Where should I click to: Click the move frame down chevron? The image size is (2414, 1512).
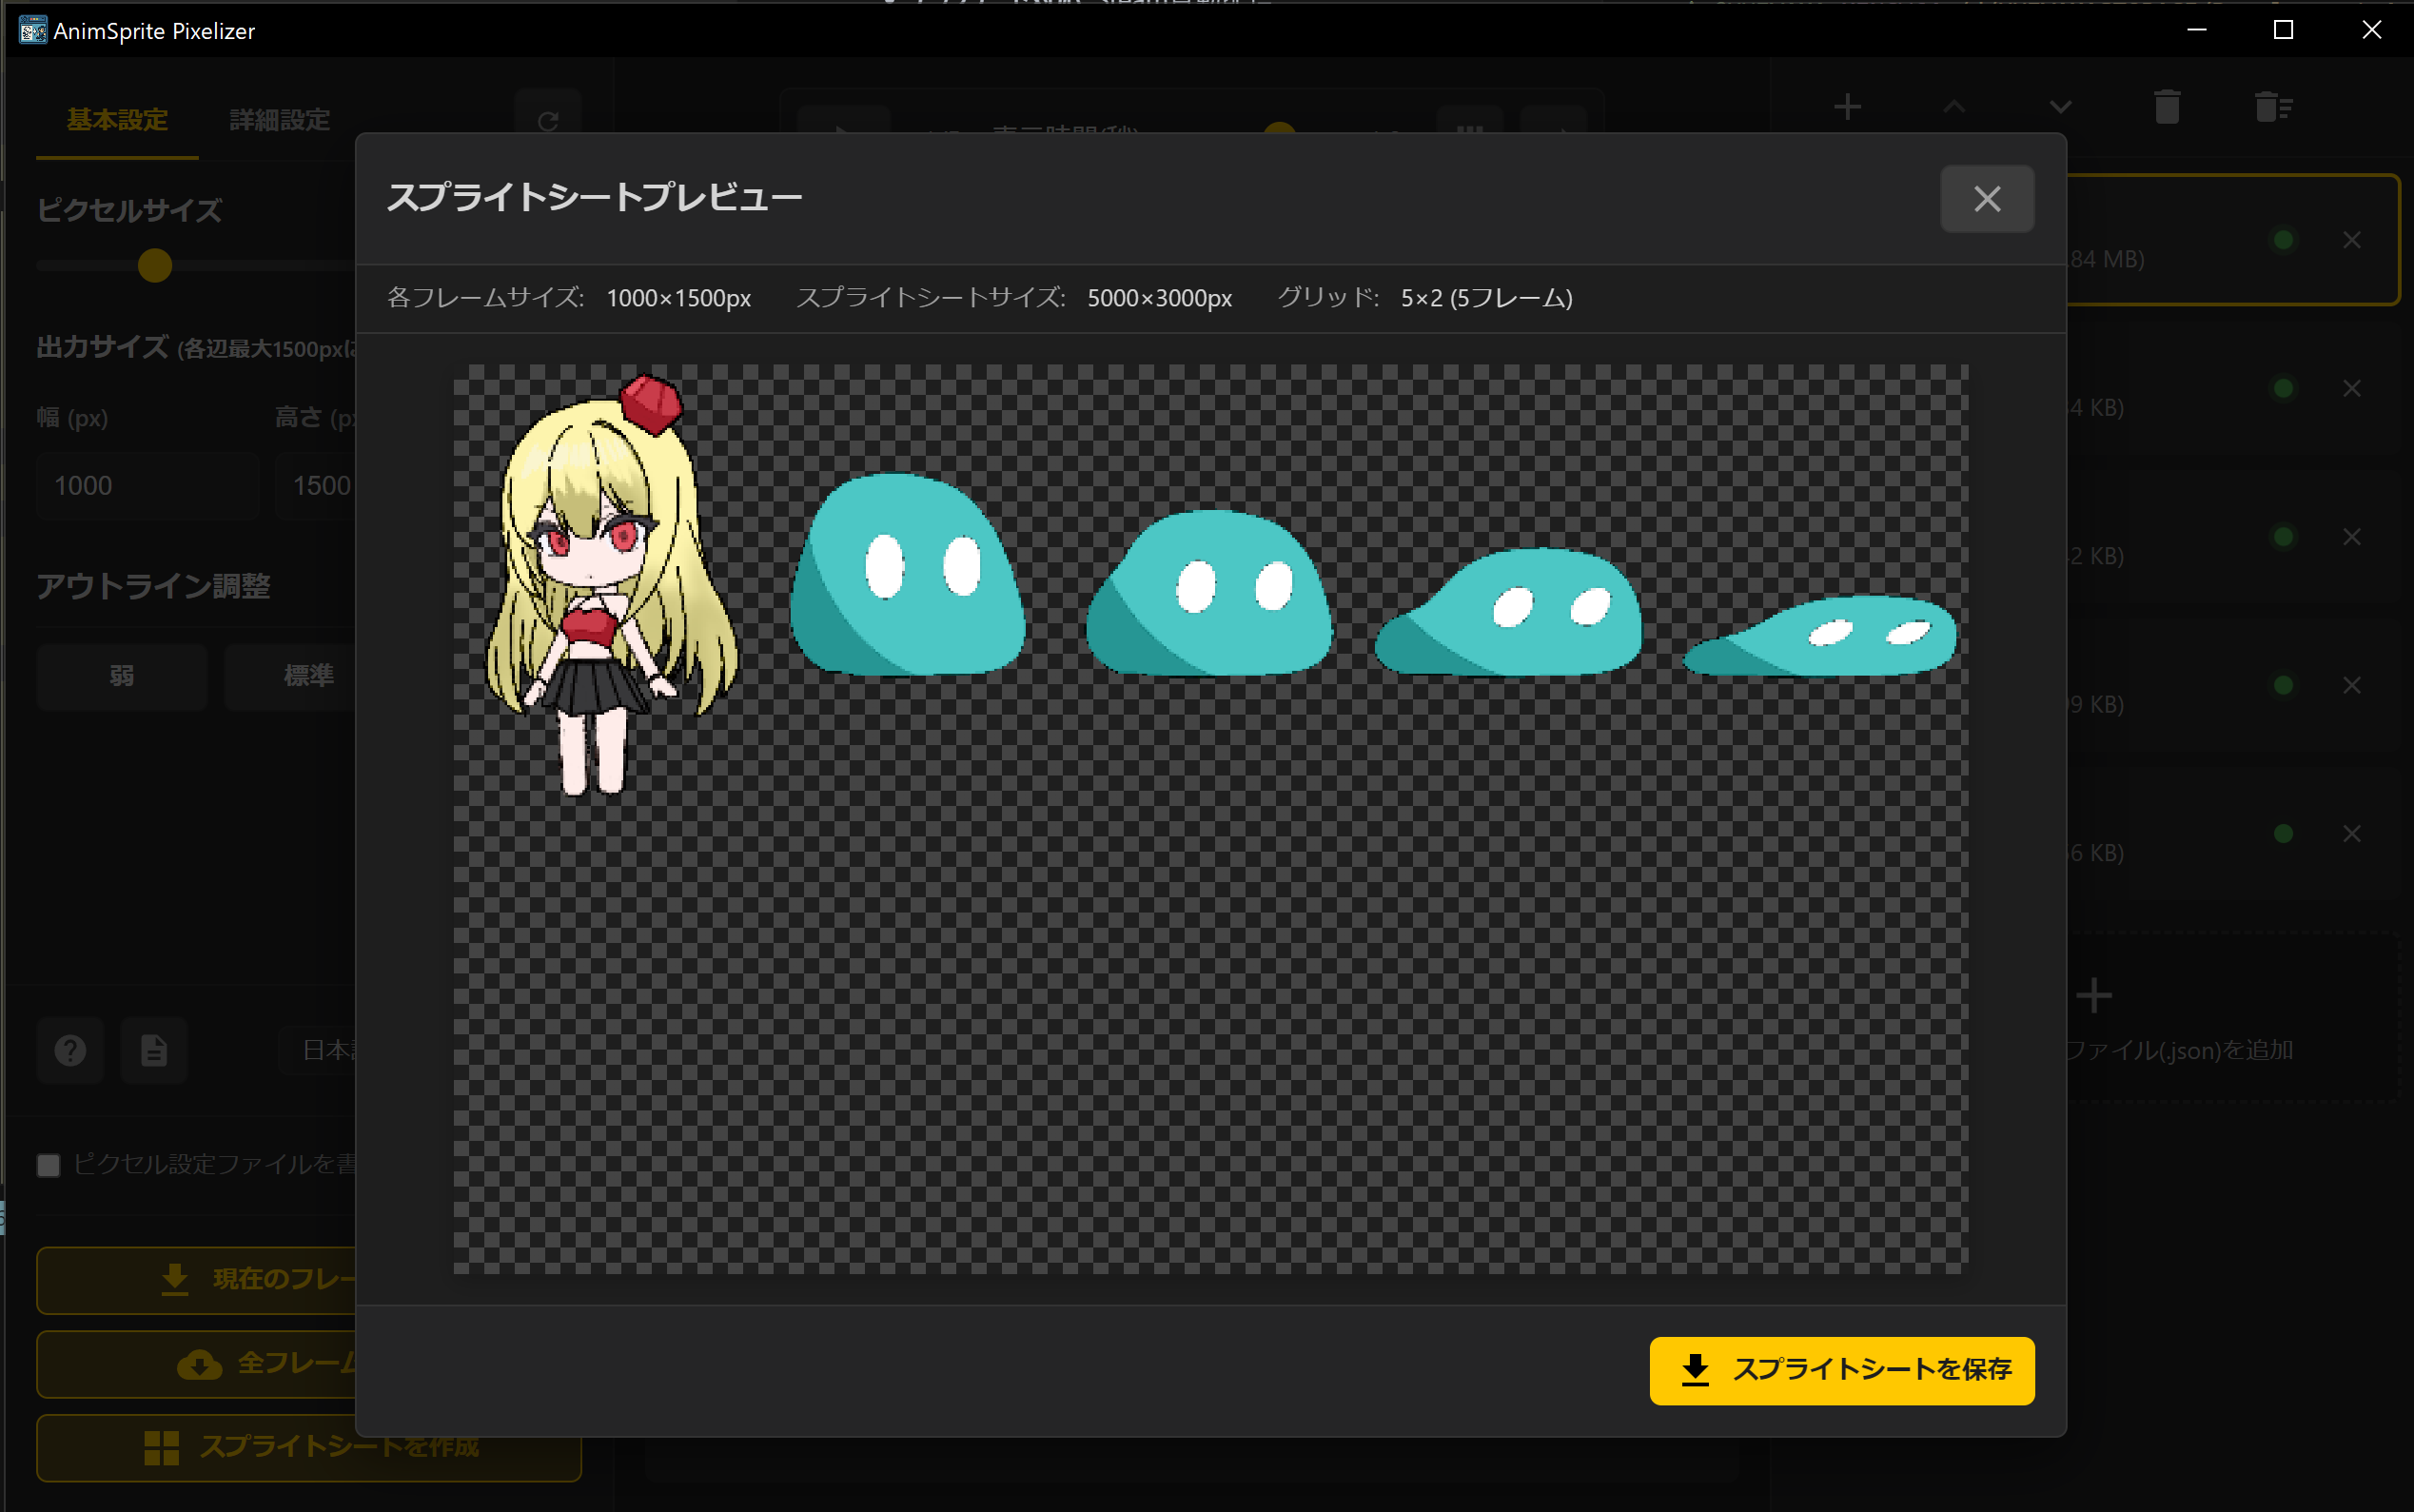point(2060,106)
